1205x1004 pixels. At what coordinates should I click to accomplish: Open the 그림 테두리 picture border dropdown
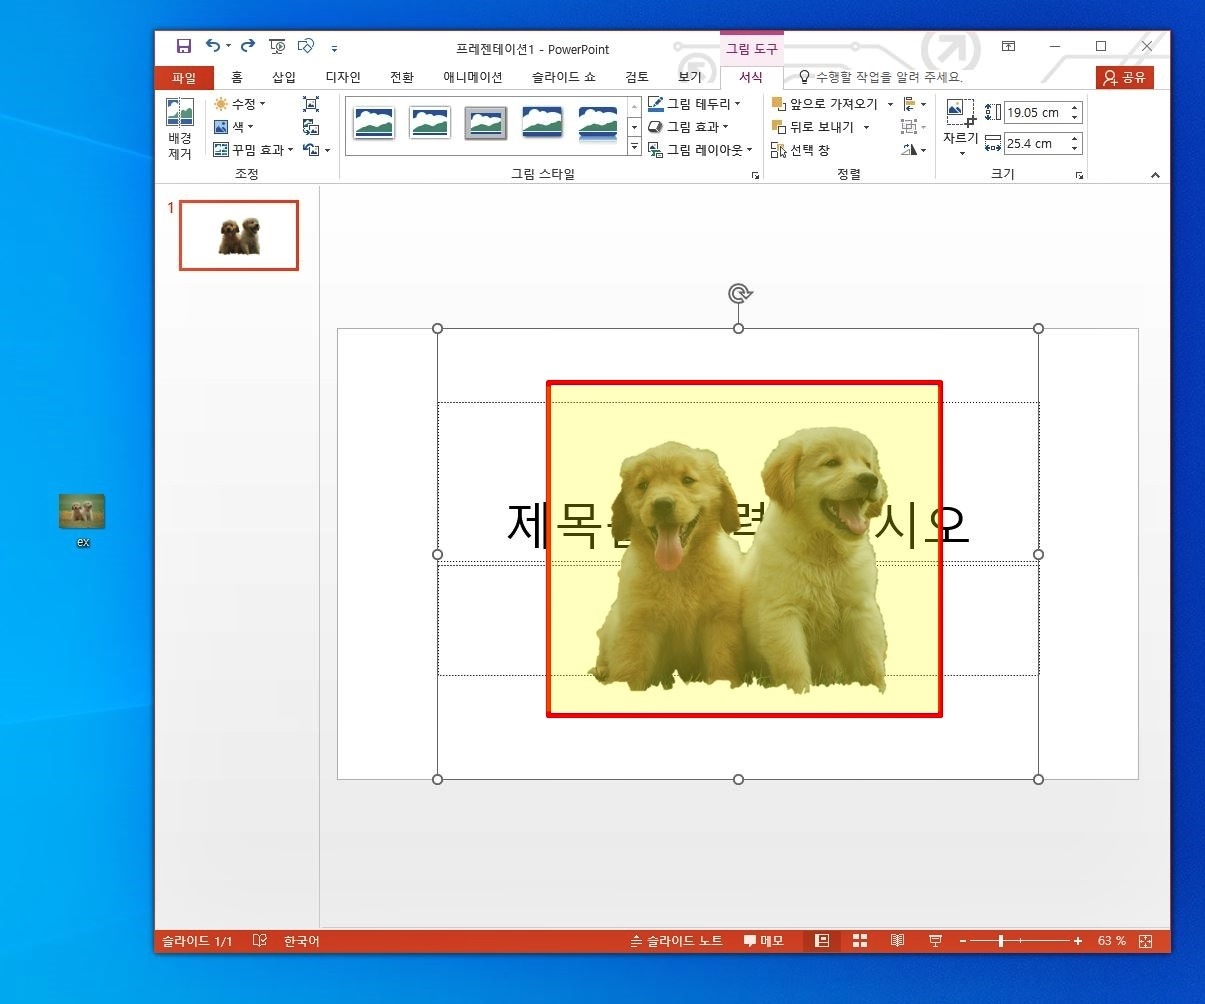coord(694,104)
